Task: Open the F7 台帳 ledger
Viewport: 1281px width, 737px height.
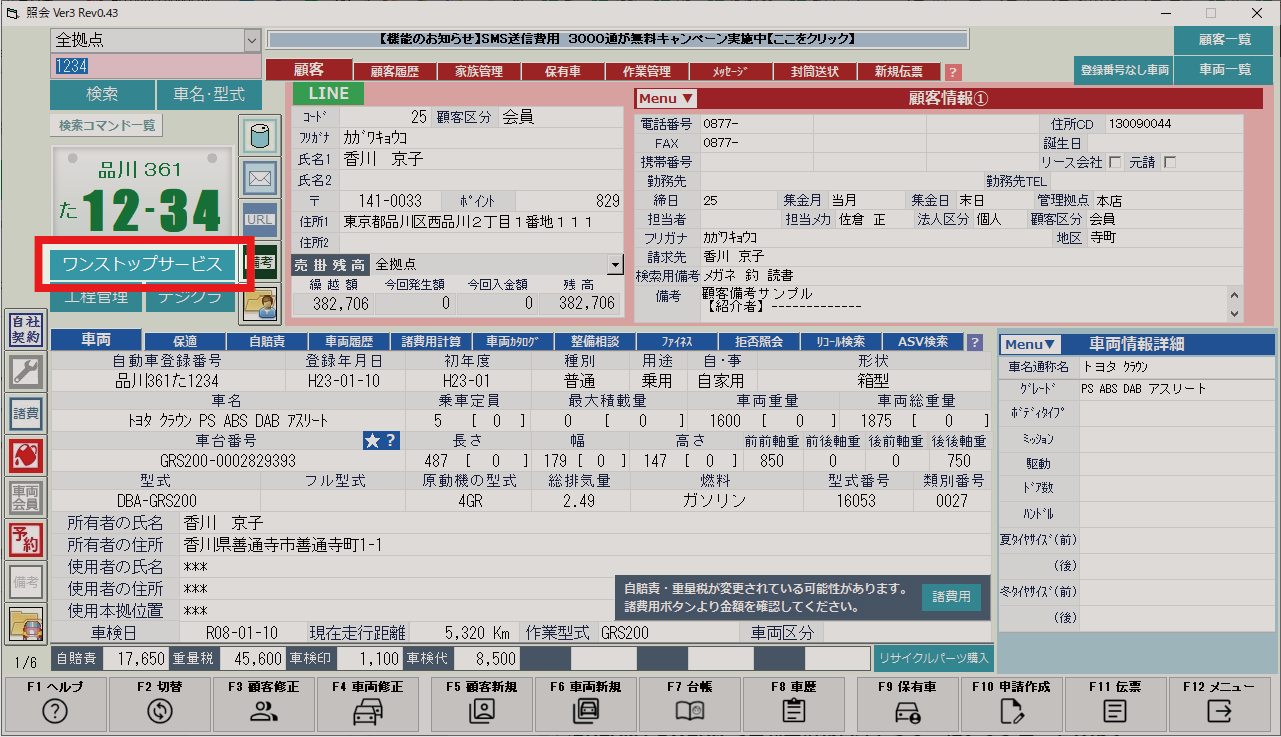Action: [x=690, y=703]
